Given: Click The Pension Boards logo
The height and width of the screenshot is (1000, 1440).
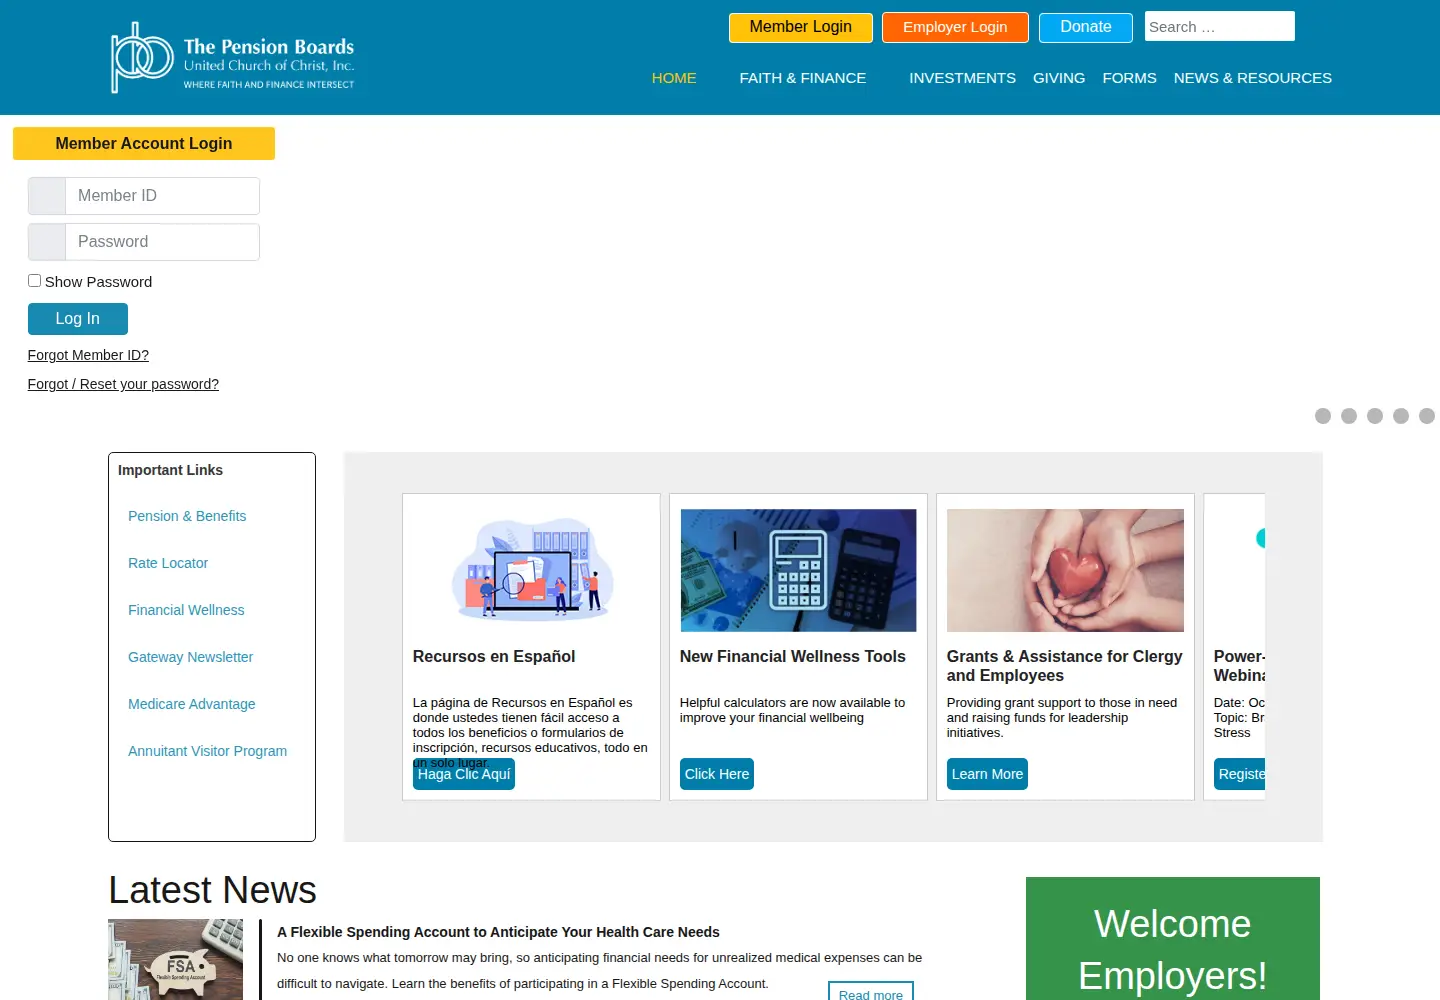Looking at the screenshot, I should (232, 58).
